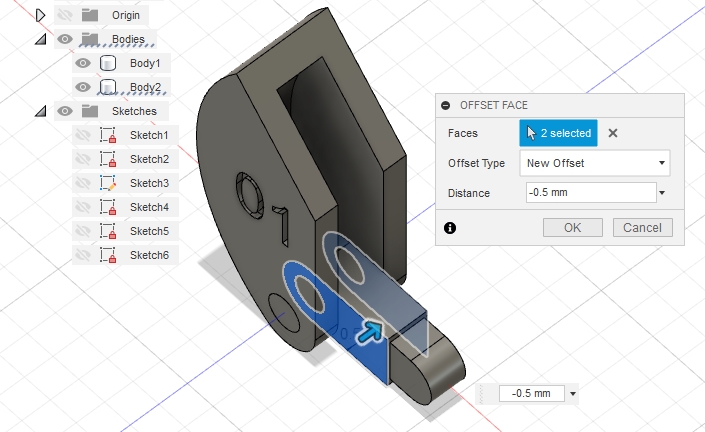Show hidden Sketch2
The image size is (705, 432).
coord(83,159)
